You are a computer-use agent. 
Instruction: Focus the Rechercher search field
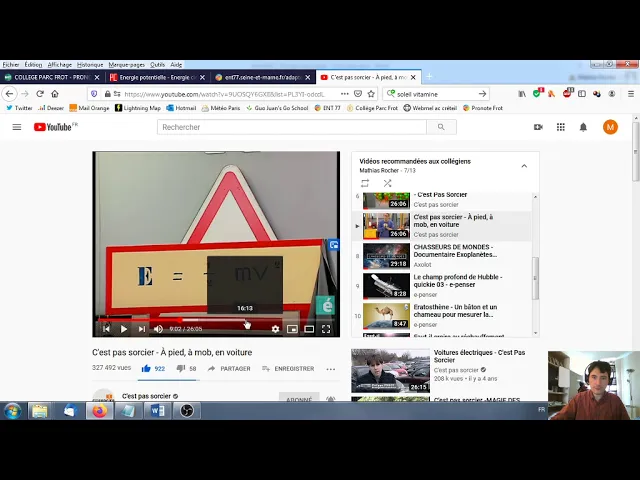[292, 127]
